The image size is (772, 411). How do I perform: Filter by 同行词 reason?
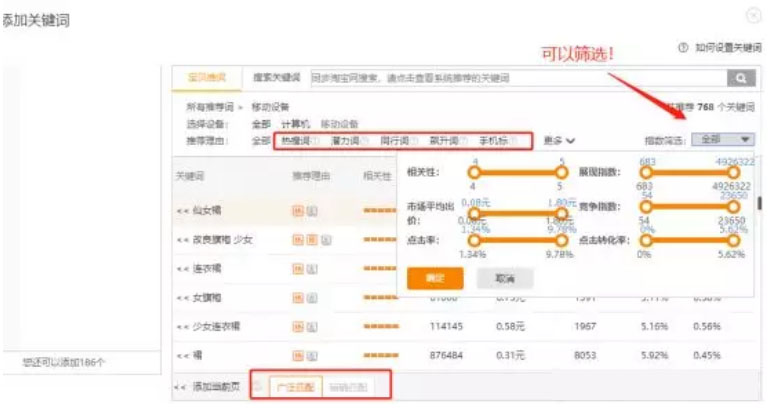[x=394, y=141]
